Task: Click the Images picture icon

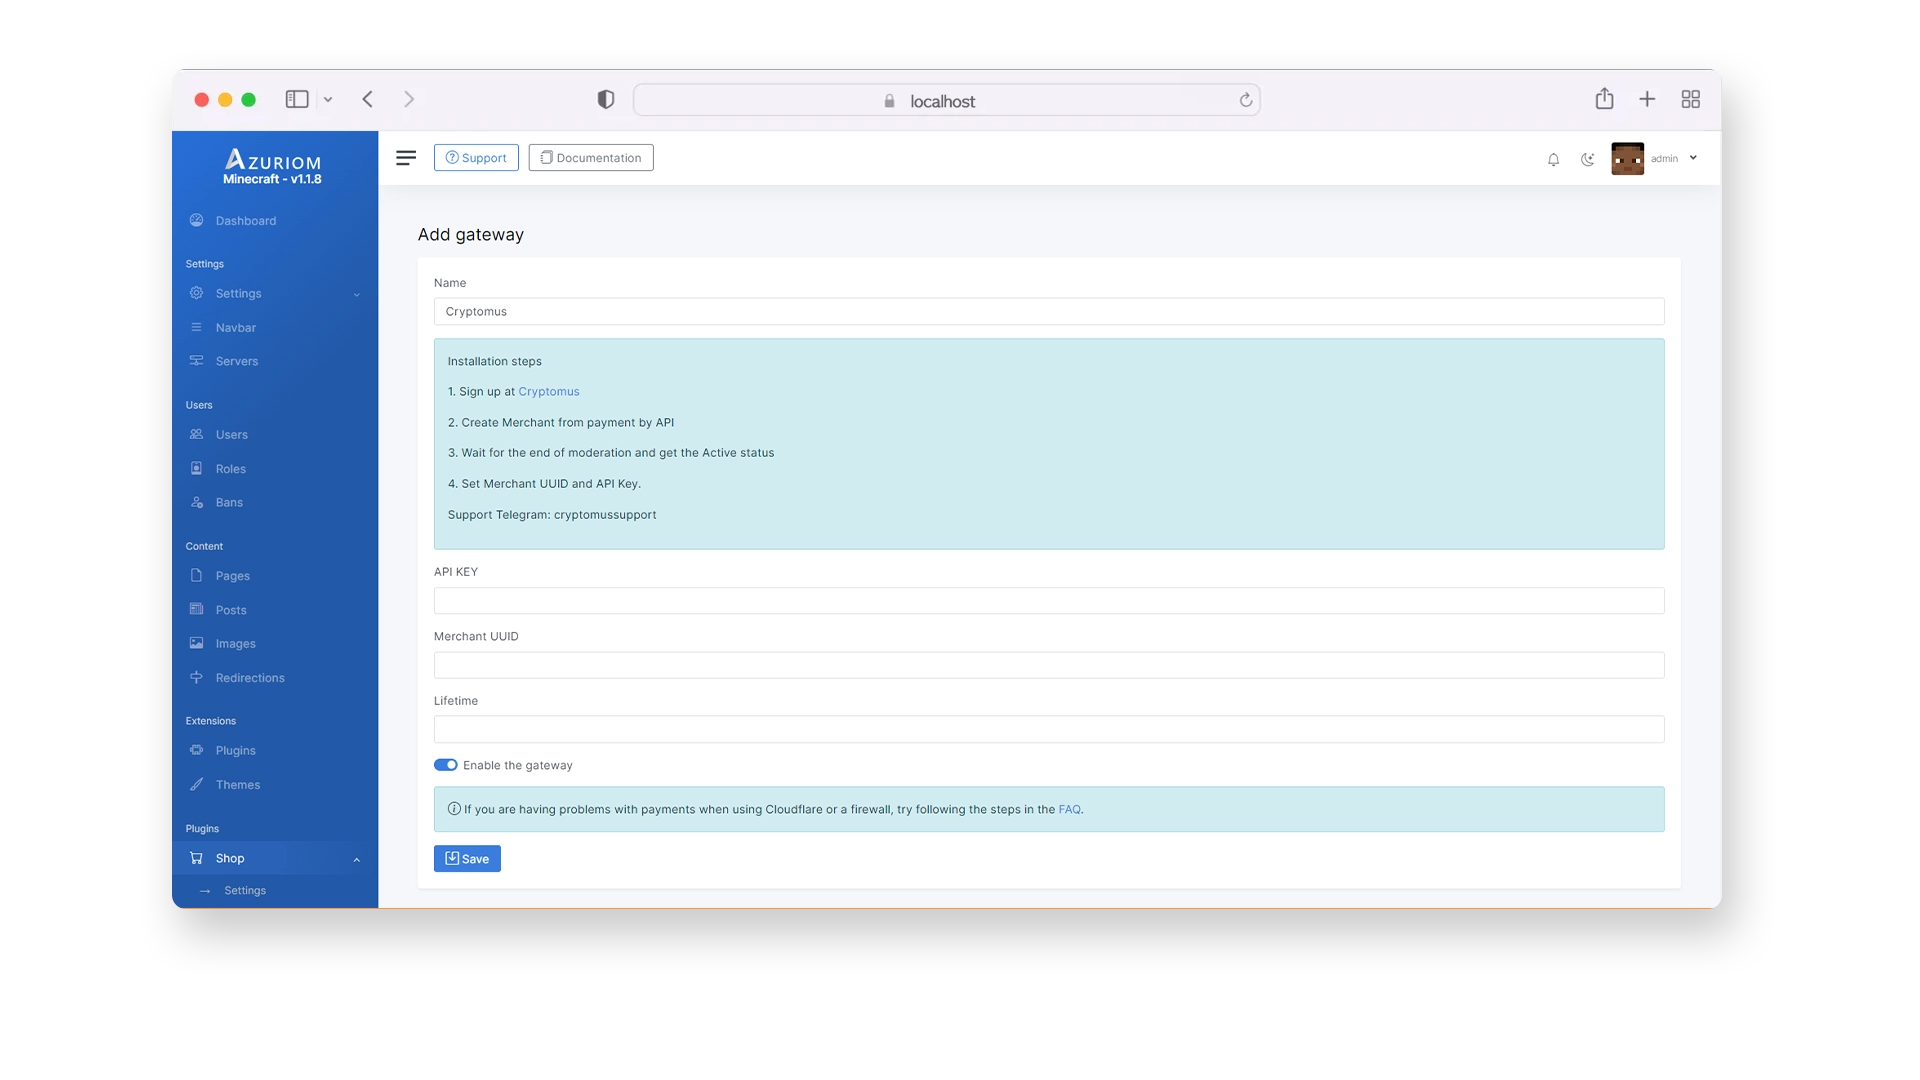Action: click(196, 643)
